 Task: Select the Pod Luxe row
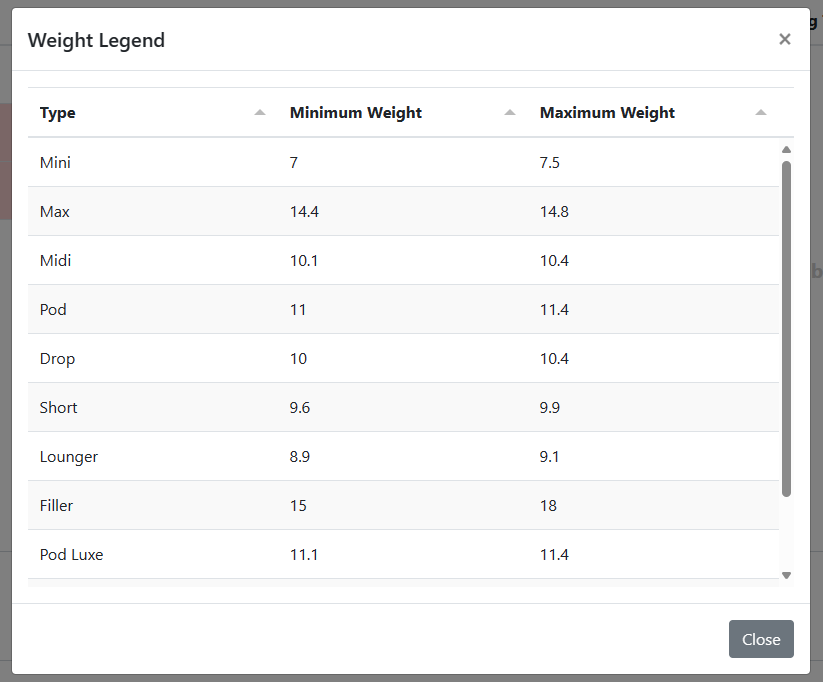coord(403,554)
